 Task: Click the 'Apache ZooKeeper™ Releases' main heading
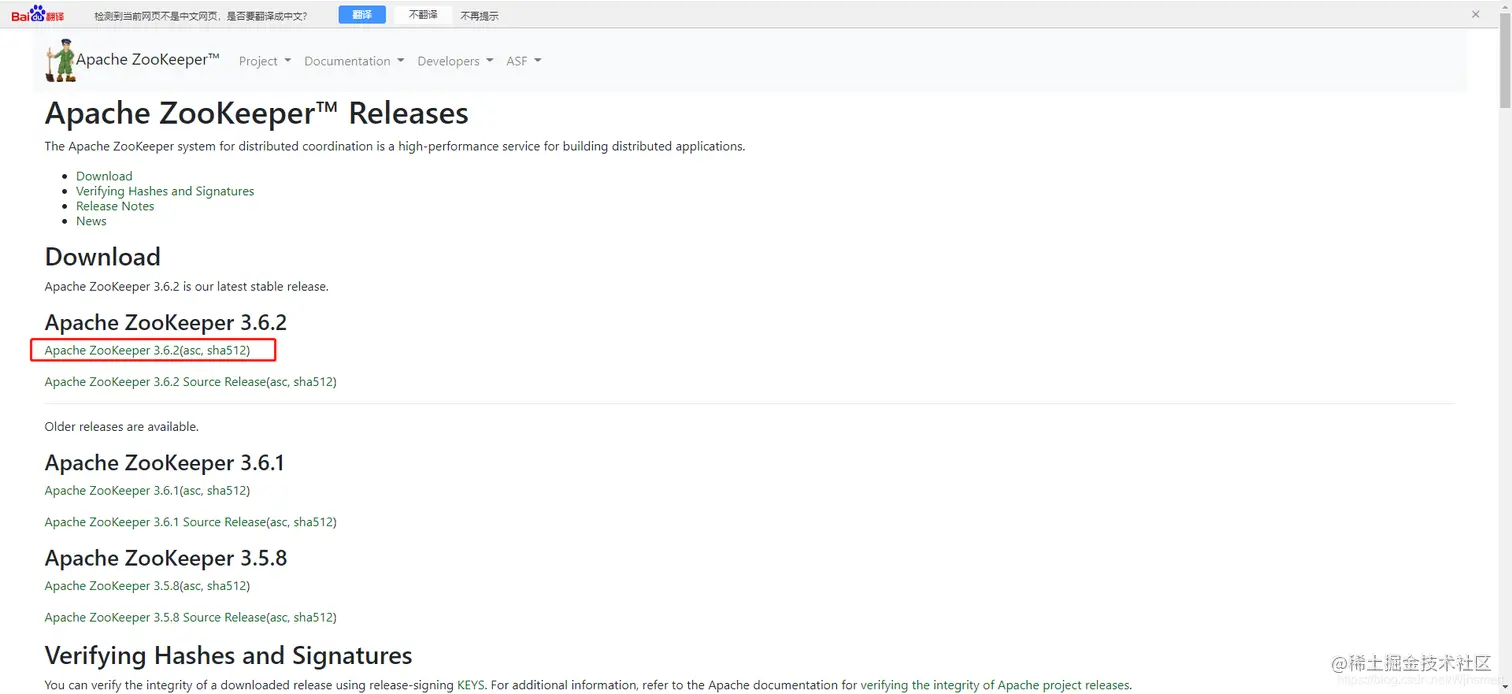257,113
